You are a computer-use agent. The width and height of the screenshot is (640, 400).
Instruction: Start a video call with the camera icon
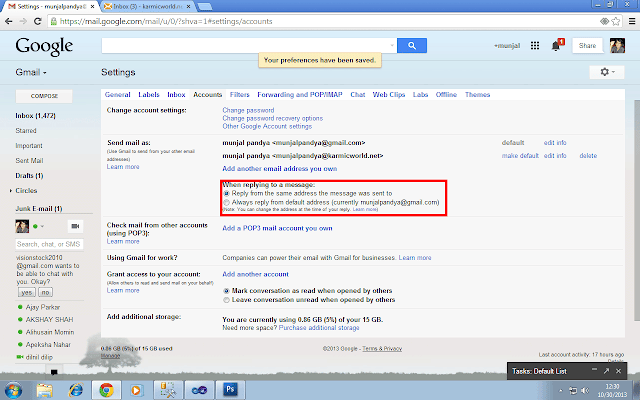click(x=75, y=226)
